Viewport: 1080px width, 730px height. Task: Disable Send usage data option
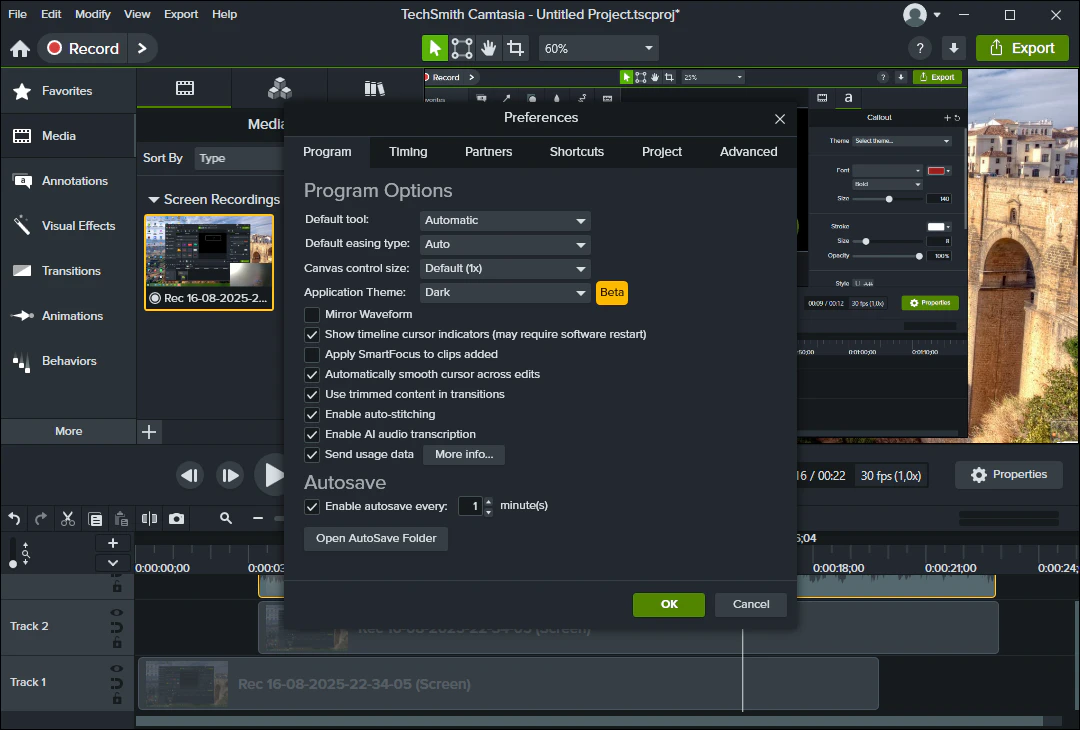pos(312,454)
